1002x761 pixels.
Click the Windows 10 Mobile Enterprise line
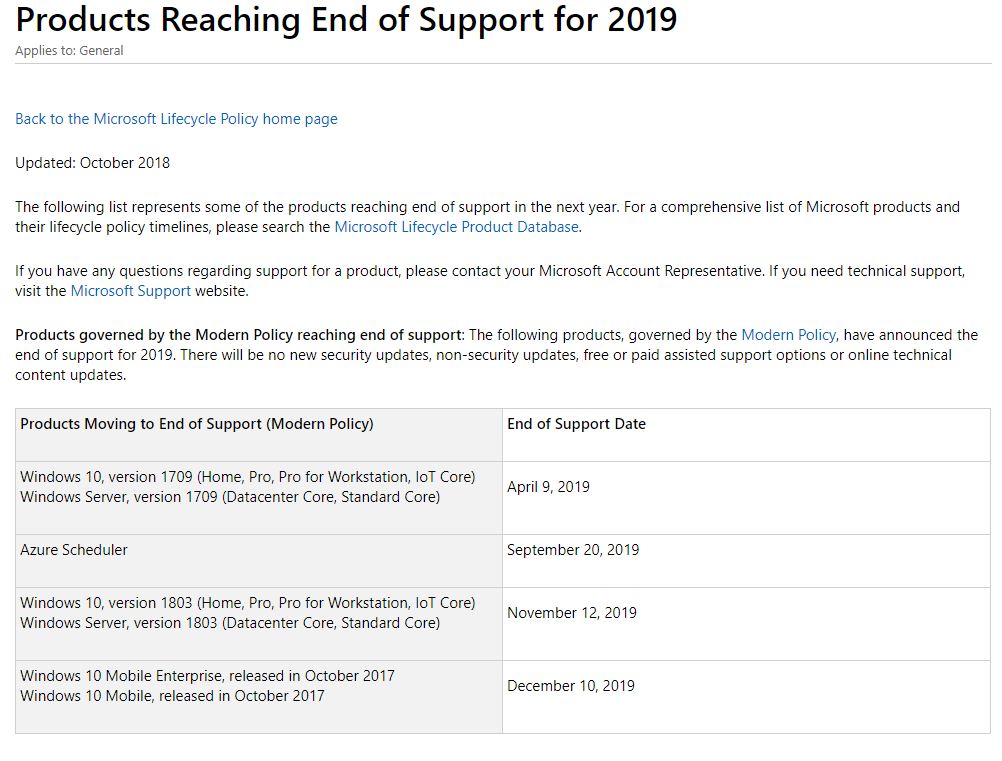click(x=208, y=675)
